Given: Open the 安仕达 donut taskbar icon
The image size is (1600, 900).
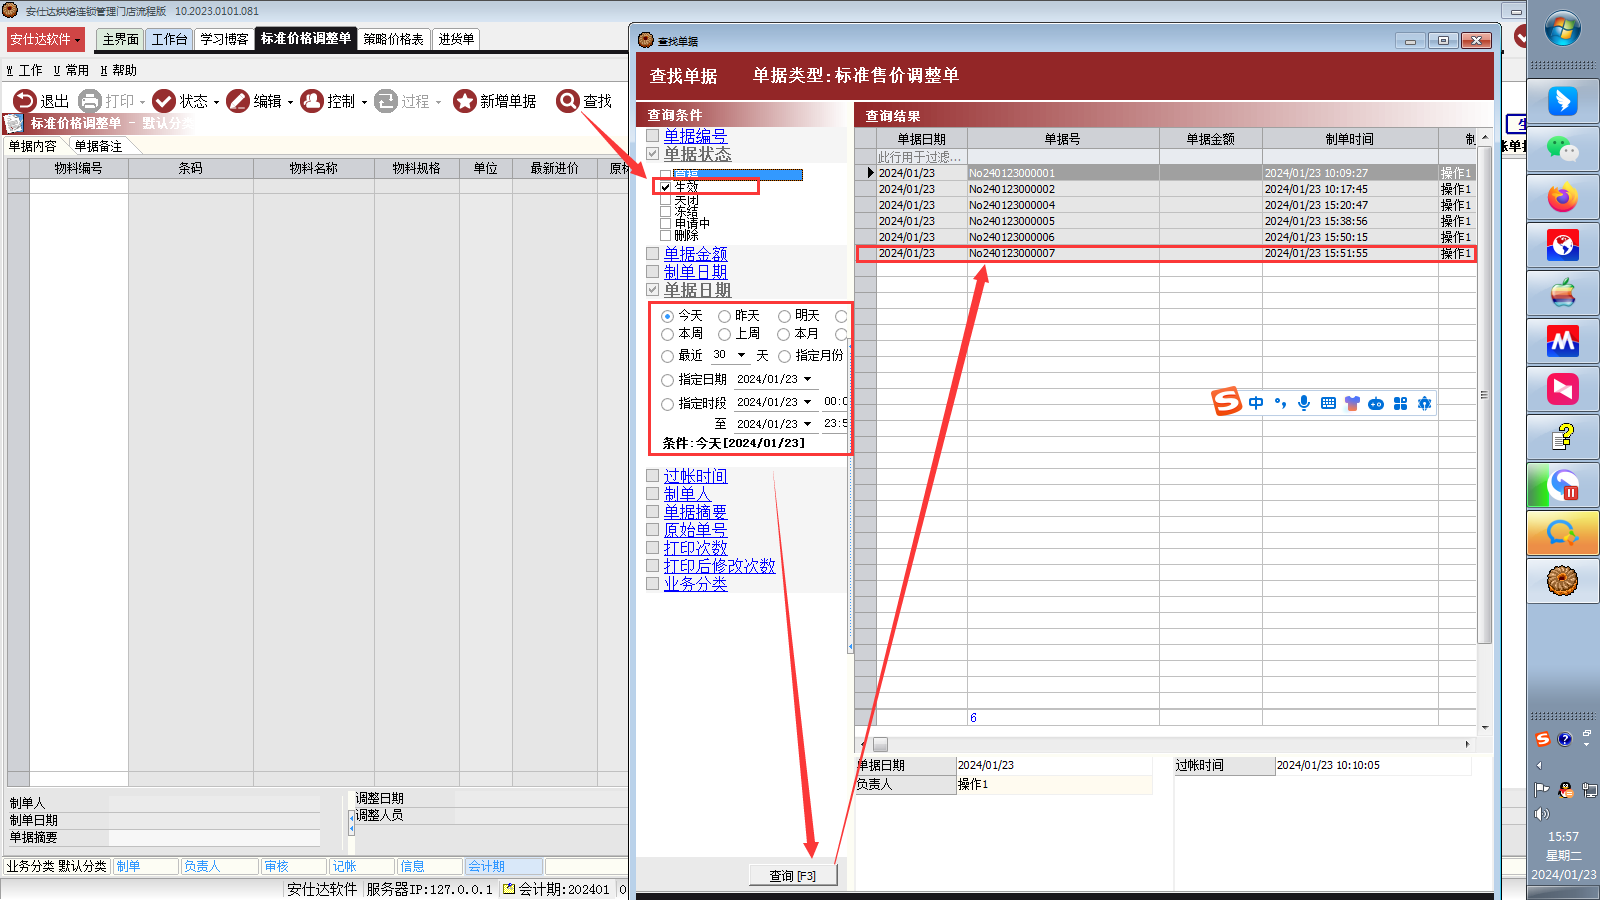Looking at the screenshot, I should coord(1562,581).
